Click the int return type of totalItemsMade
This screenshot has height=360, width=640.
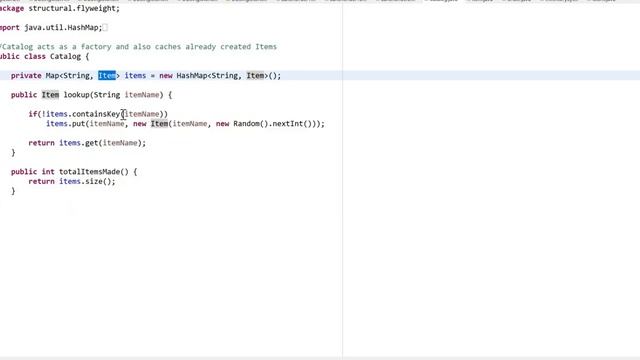click(x=48, y=171)
